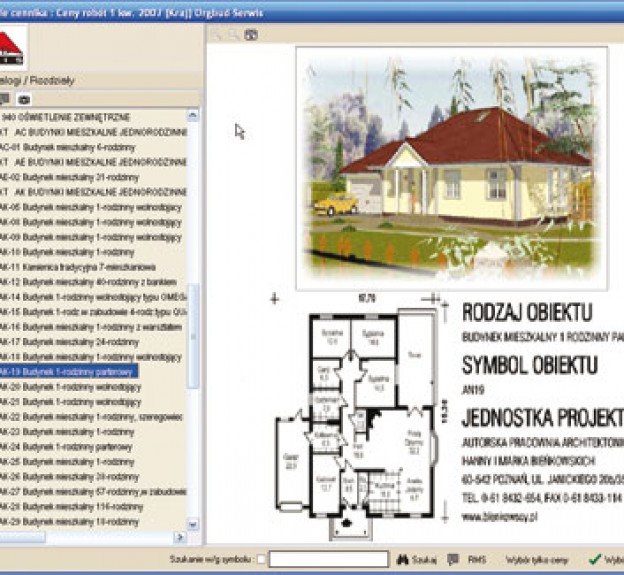The height and width of the screenshot is (575, 624).
Task: Click the RMS speech-bubble button
Action: point(466,560)
